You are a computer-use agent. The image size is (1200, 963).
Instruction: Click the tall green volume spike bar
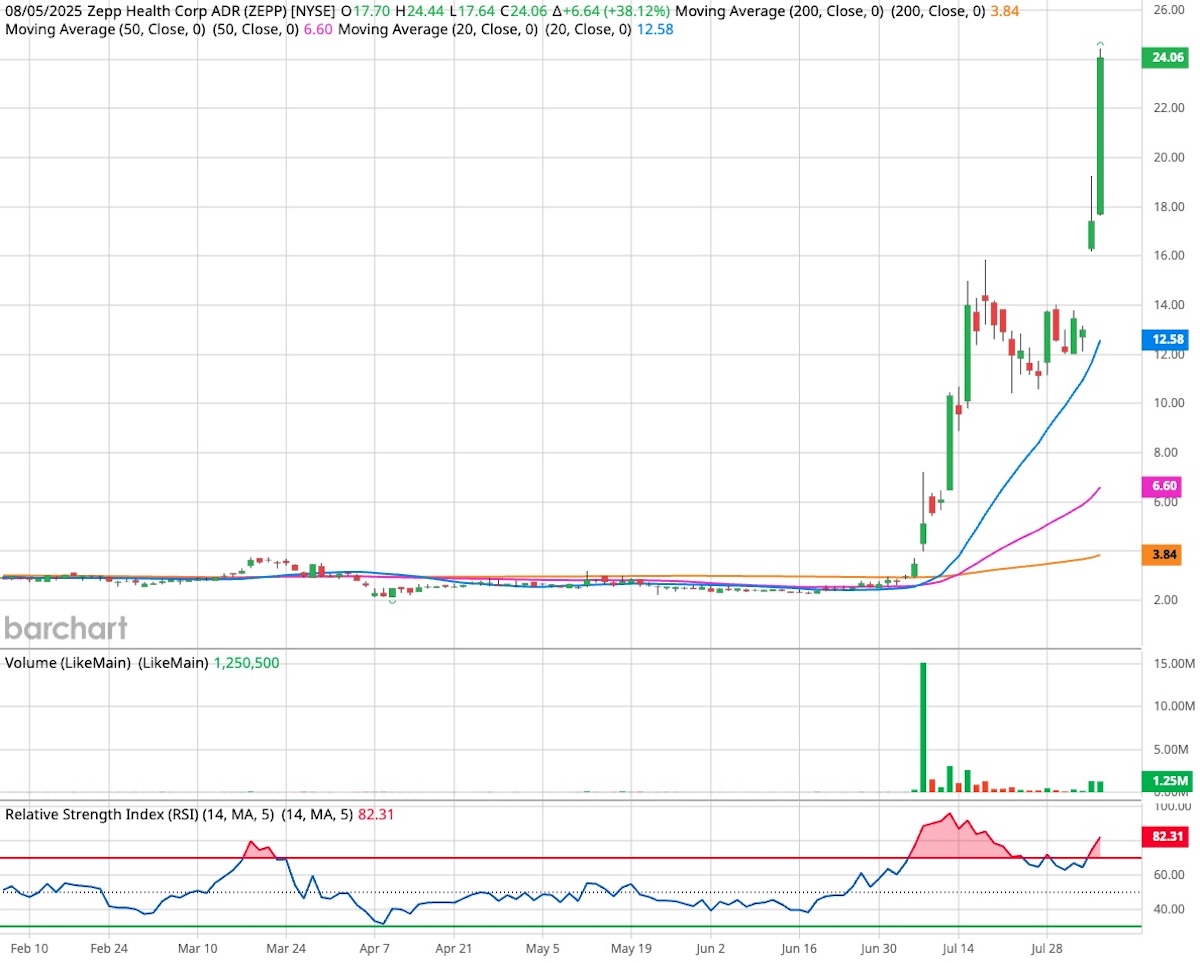coord(922,725)
